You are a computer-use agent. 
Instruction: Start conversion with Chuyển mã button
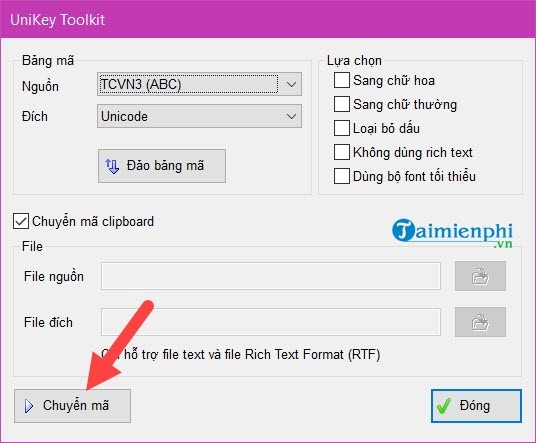[72, 406]
